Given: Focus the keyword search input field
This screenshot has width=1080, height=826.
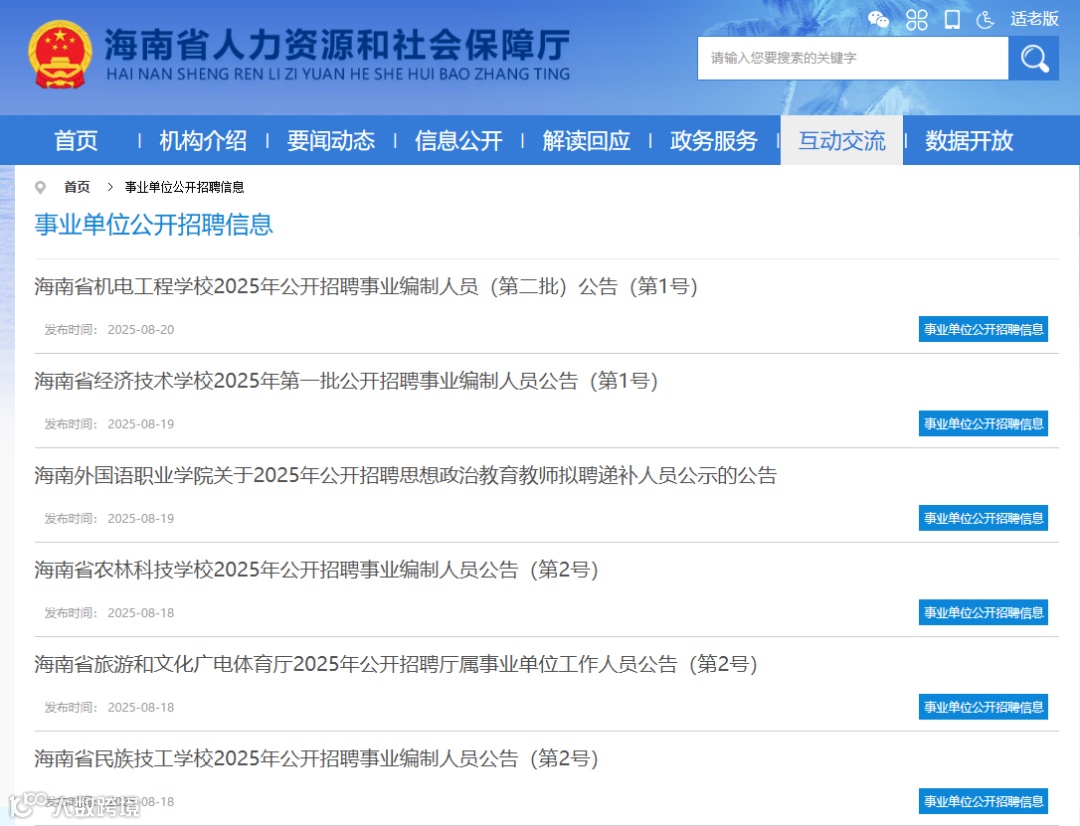Looking at the screenshot, I should point(853,59).
